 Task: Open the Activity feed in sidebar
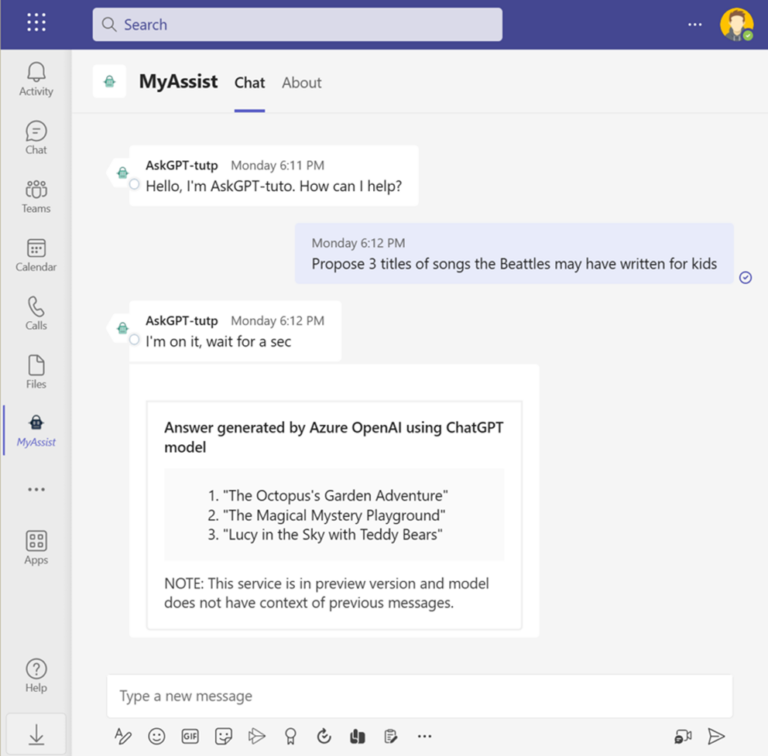tap(36, 79)
